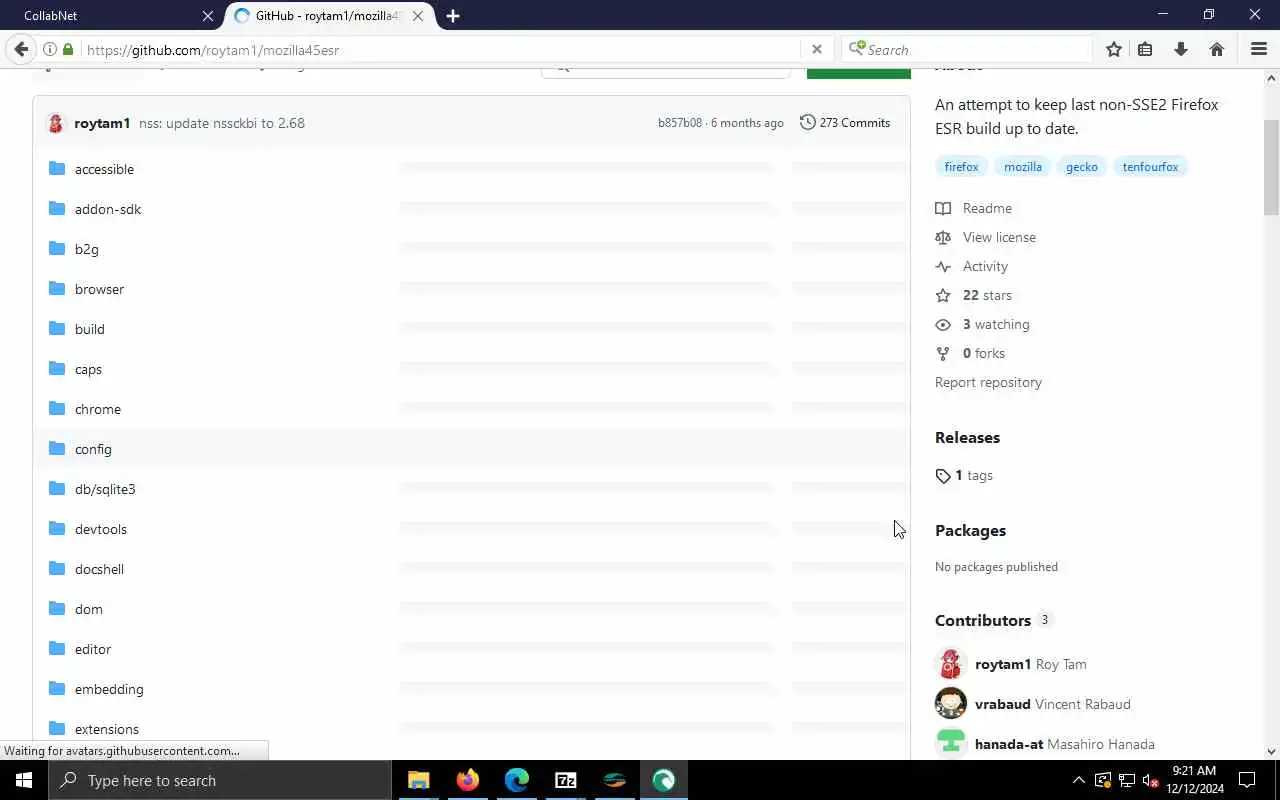The height and width of the screenshot is (800, 1280).
Task: Bookmark this page with the star icon
Action: click(x=1113, y=49)
